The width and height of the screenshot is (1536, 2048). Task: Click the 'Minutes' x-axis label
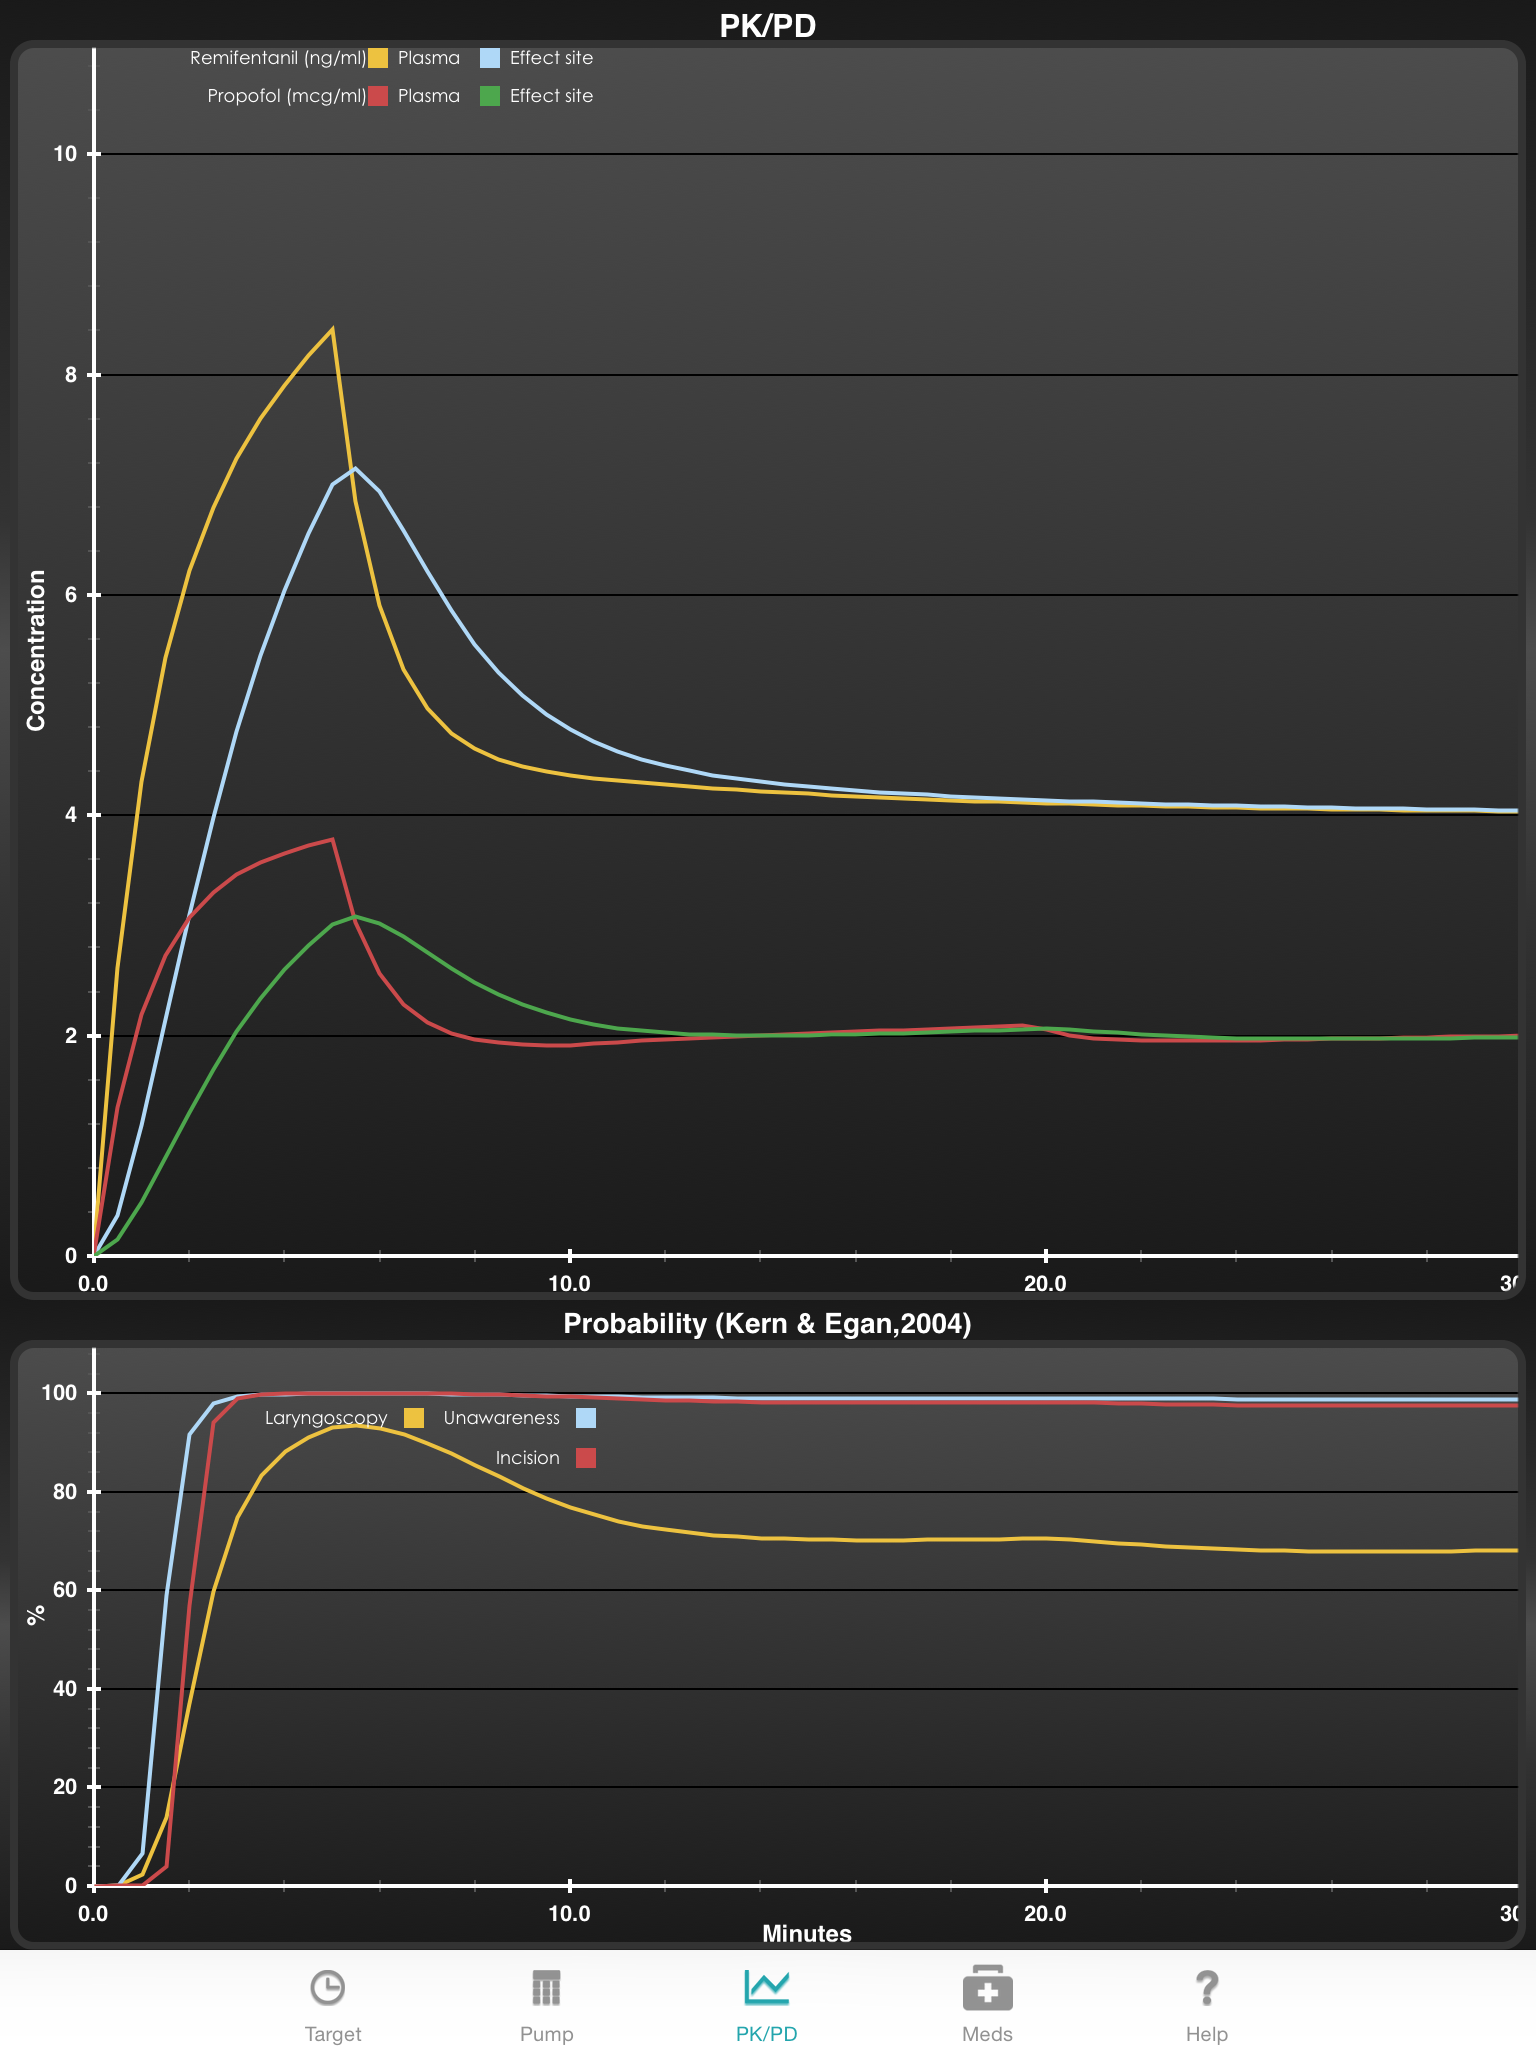[807, 1934]
